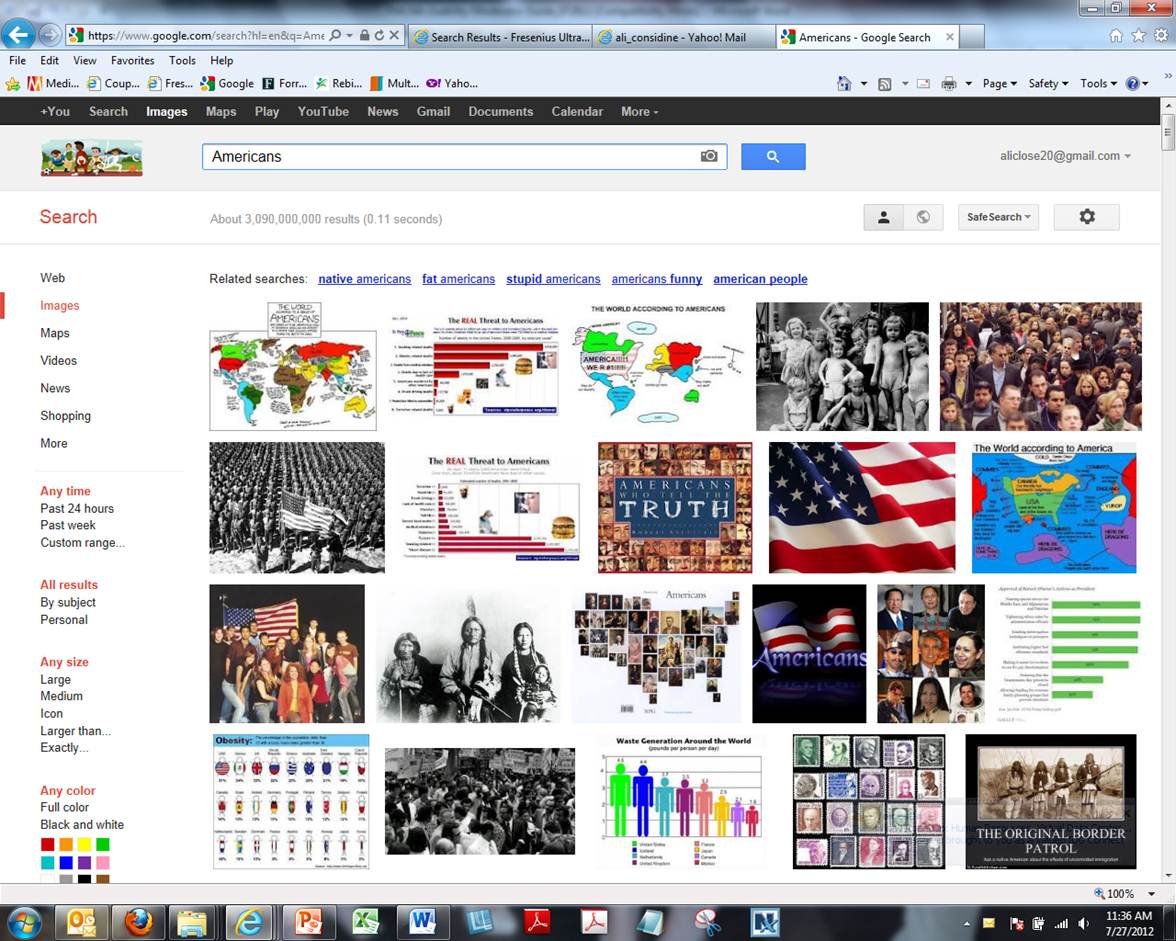Open the IE home icon
Viewport: 1176px width, 941px height.
coord(1116,36)
